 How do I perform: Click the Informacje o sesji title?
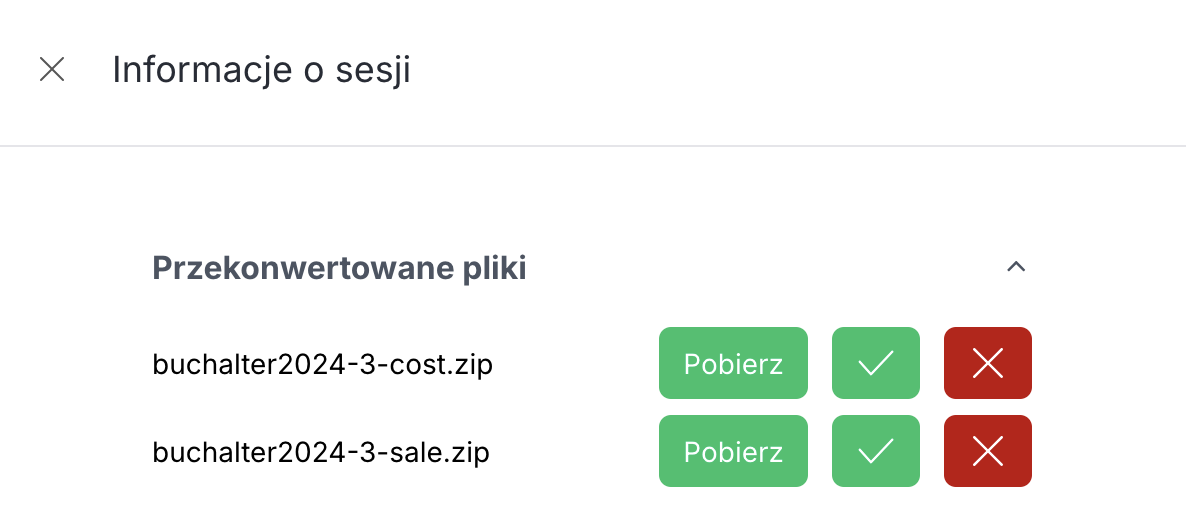click(x=261, y=70)
